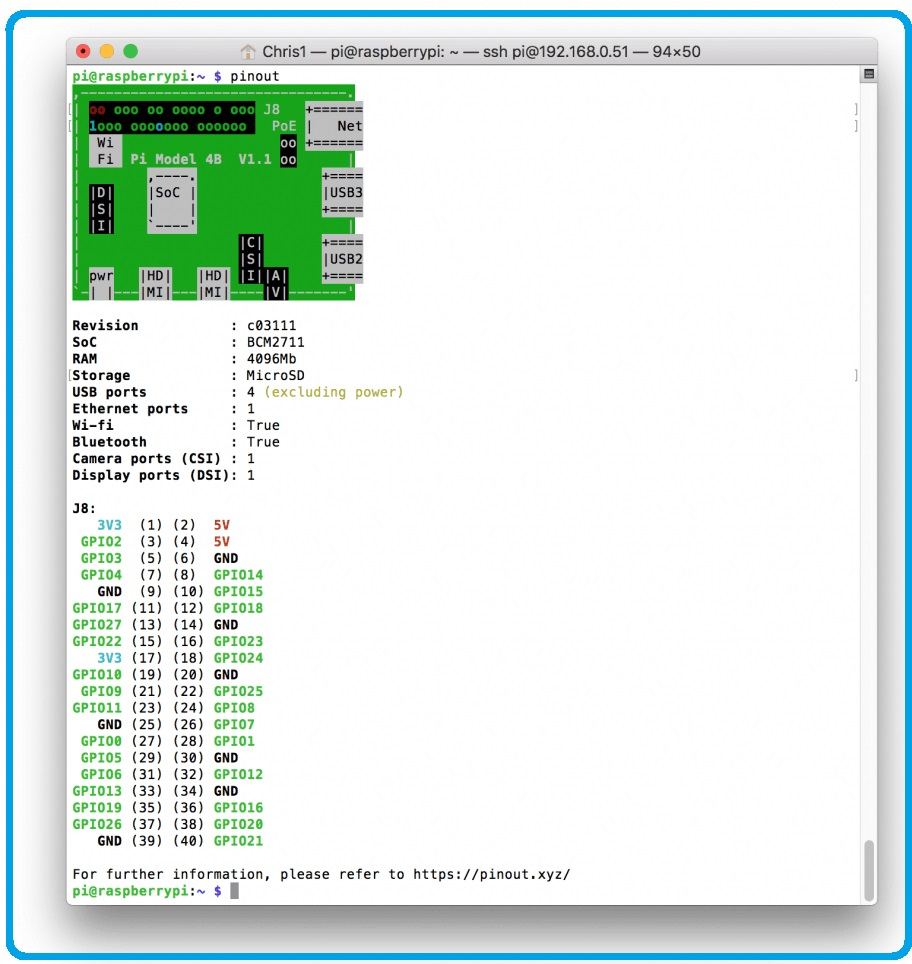Click the 'PoE' label on the board

click(284, 126)
